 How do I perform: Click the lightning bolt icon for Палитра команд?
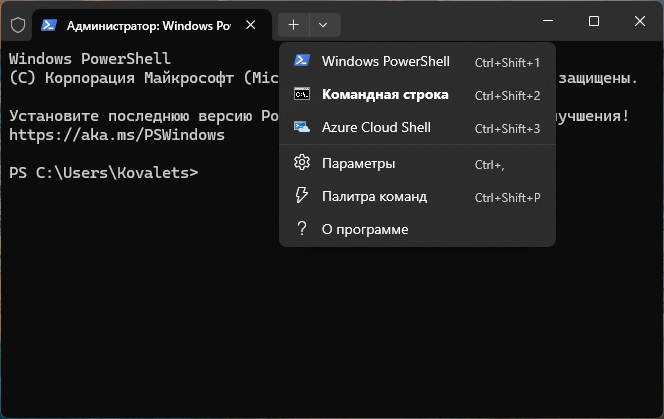coord(301,196)
